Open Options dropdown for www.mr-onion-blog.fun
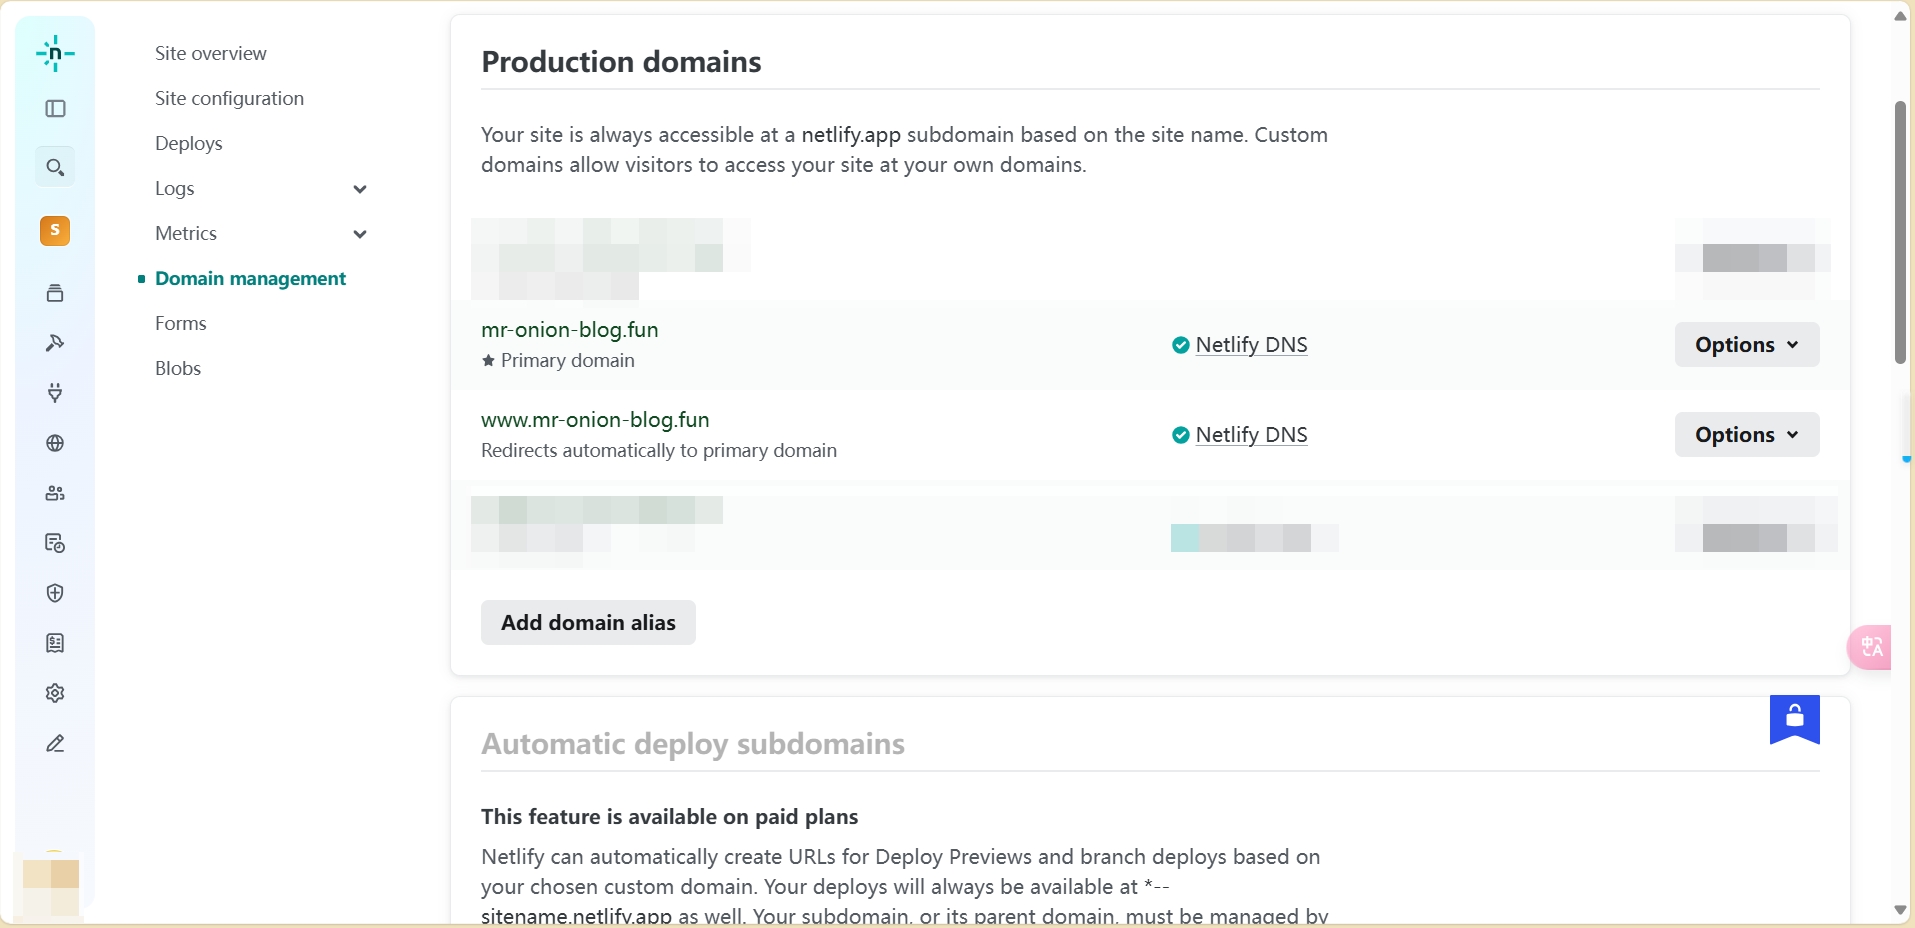The image size is (1915, 928). (1746, 435)
